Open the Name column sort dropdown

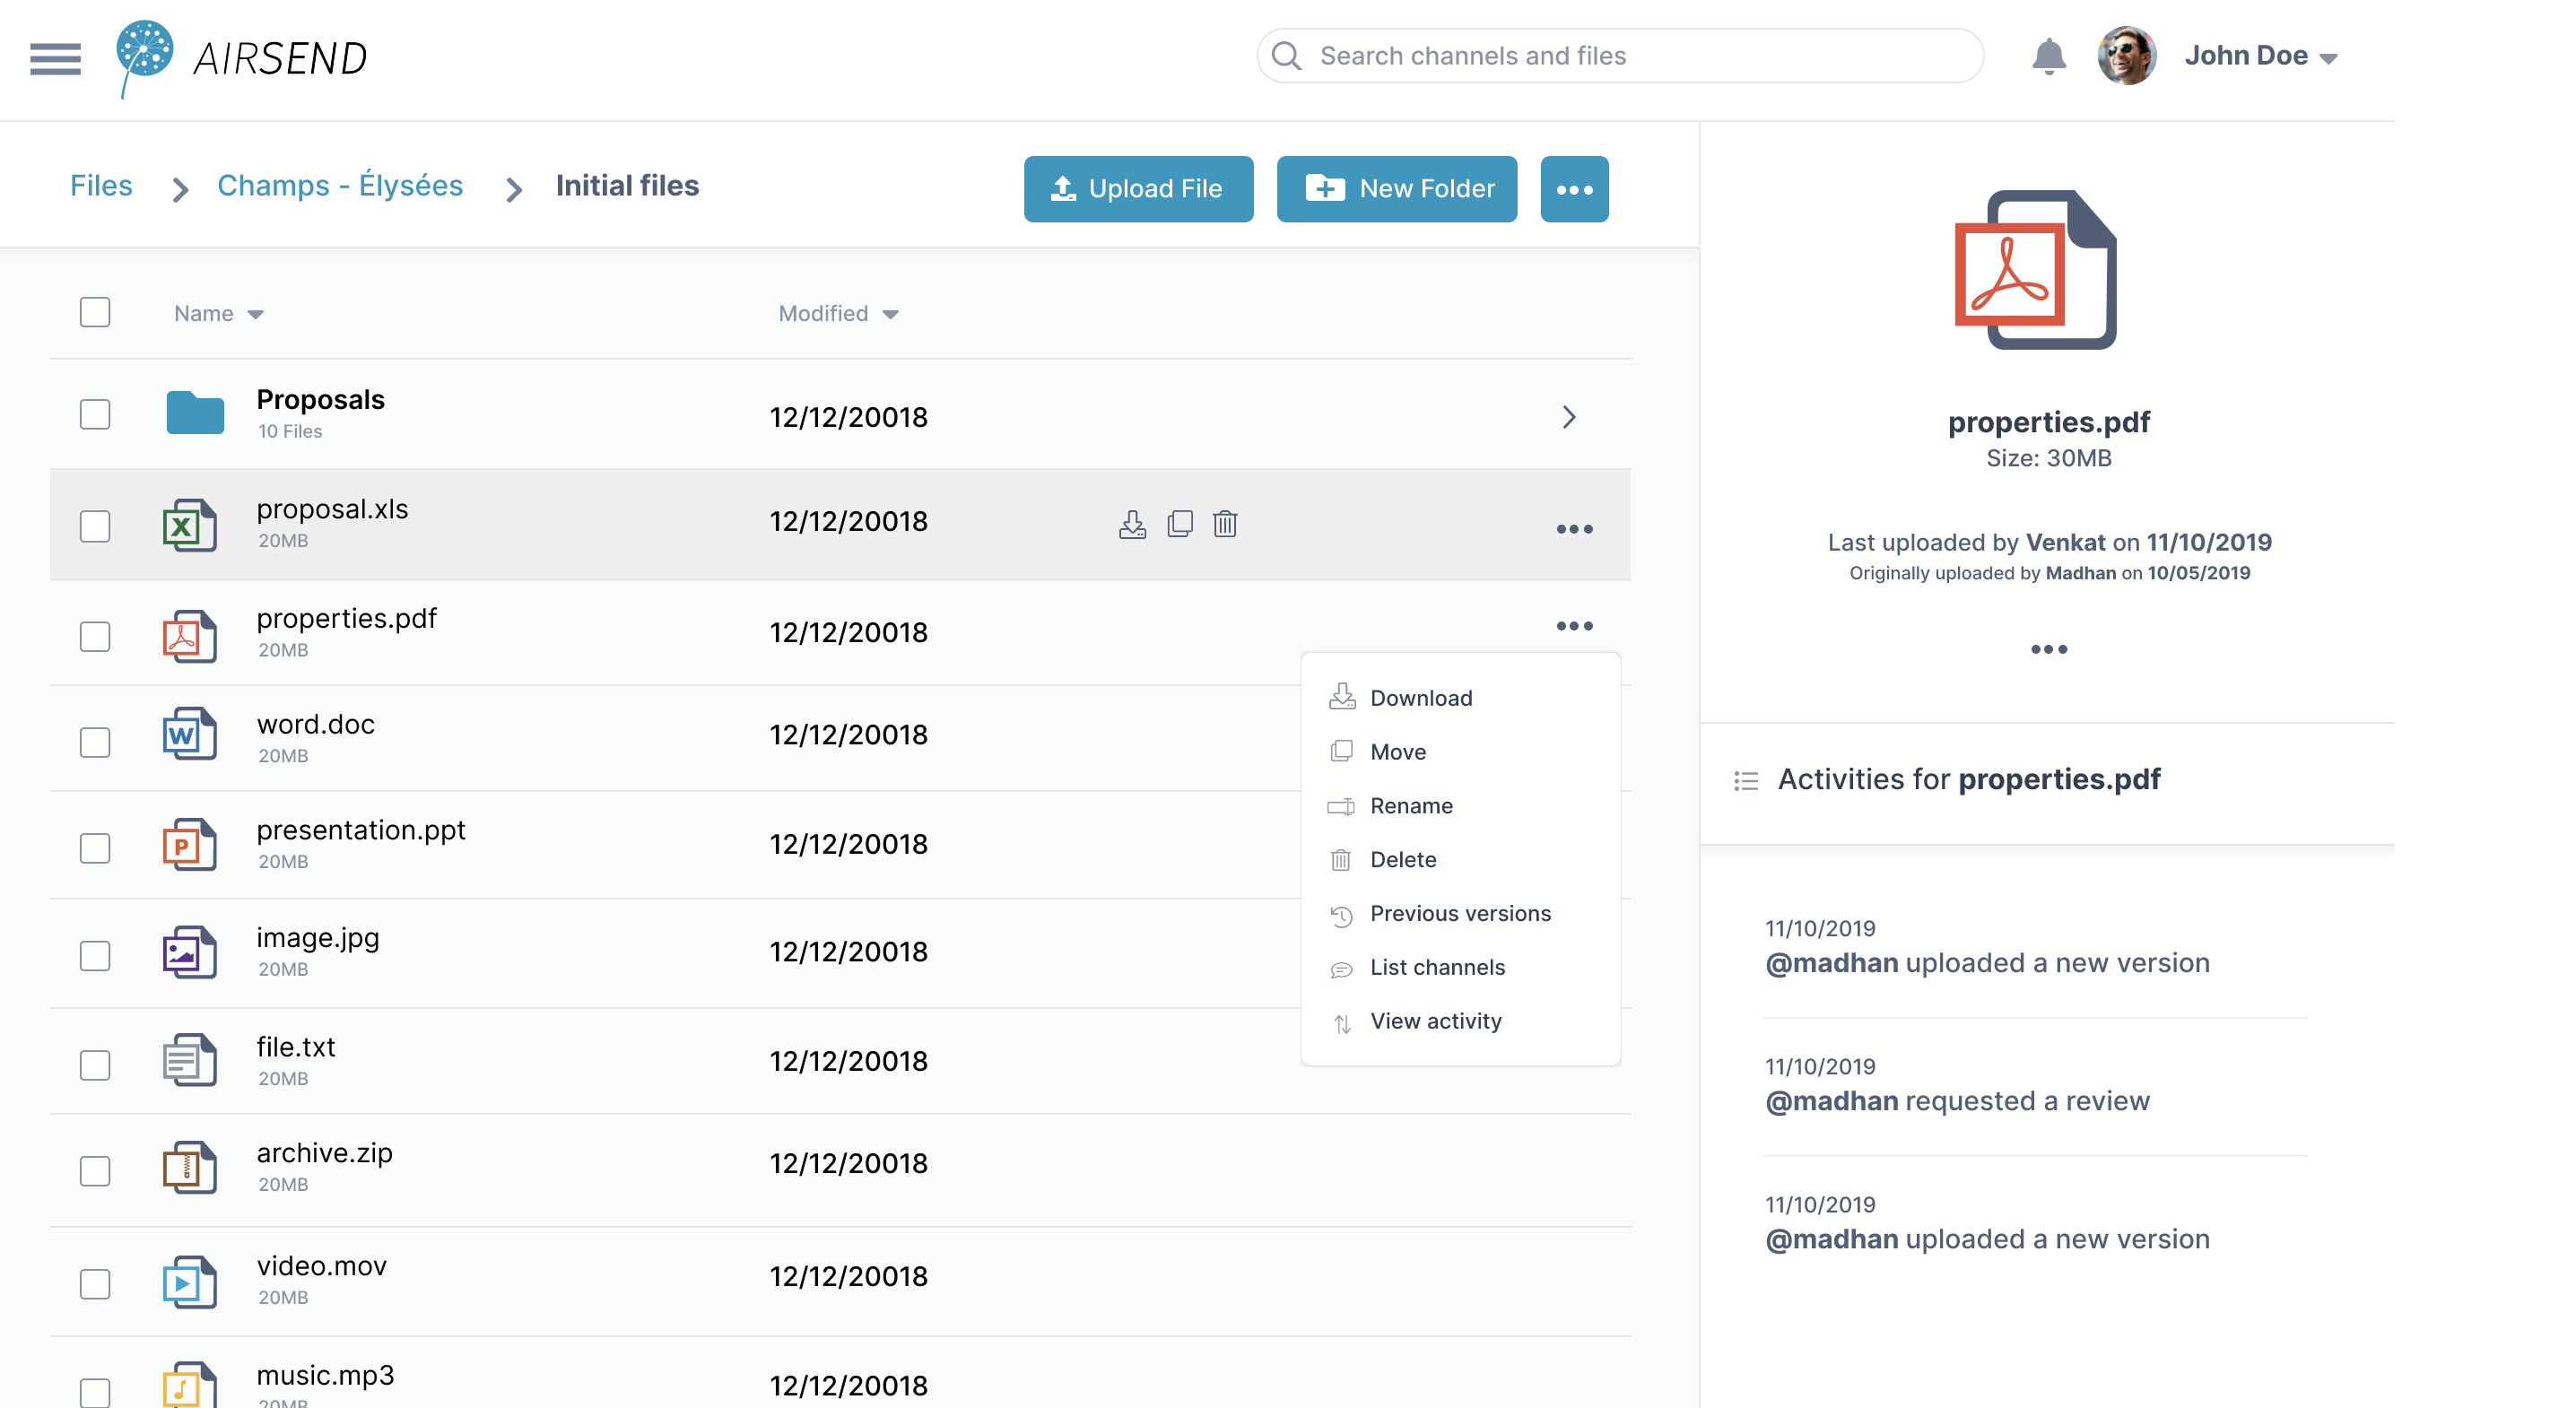[x=254, y=314]
